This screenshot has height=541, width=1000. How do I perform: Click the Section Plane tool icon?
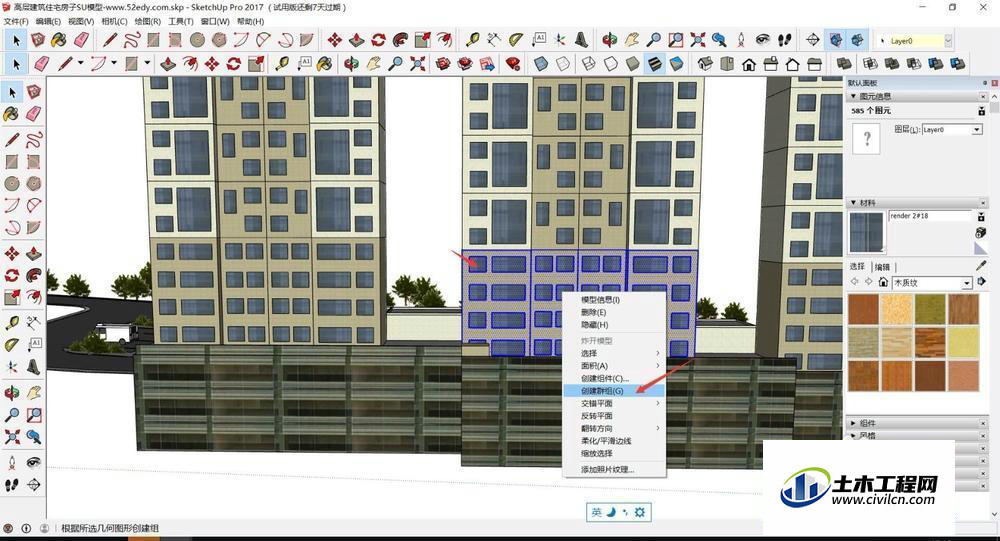(812, 40)
